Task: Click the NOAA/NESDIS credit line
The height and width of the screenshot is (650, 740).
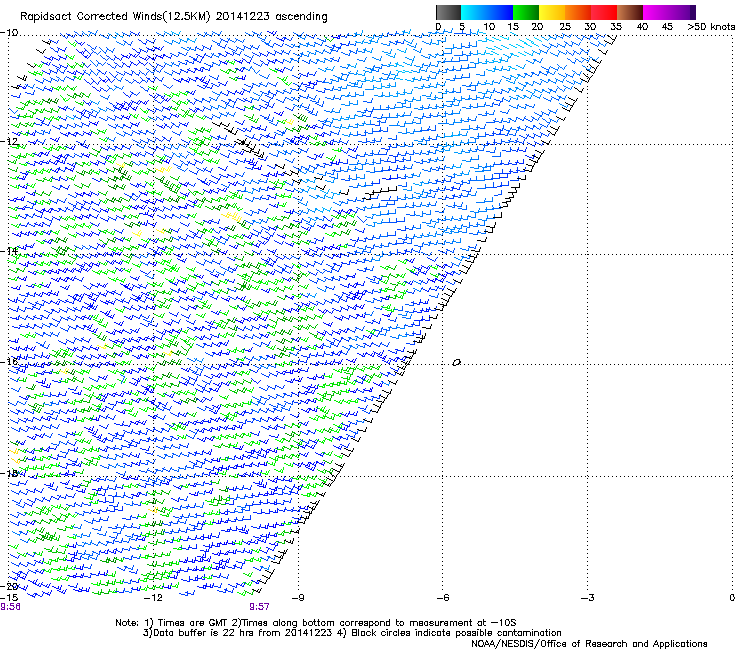Action: coord(589,644)
